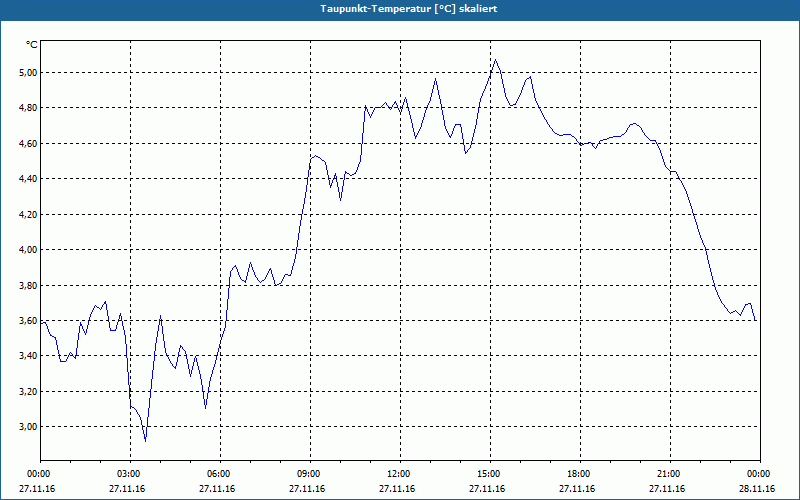
Task: Select the 3,00 y-axis label
Action: coord(29,427)
